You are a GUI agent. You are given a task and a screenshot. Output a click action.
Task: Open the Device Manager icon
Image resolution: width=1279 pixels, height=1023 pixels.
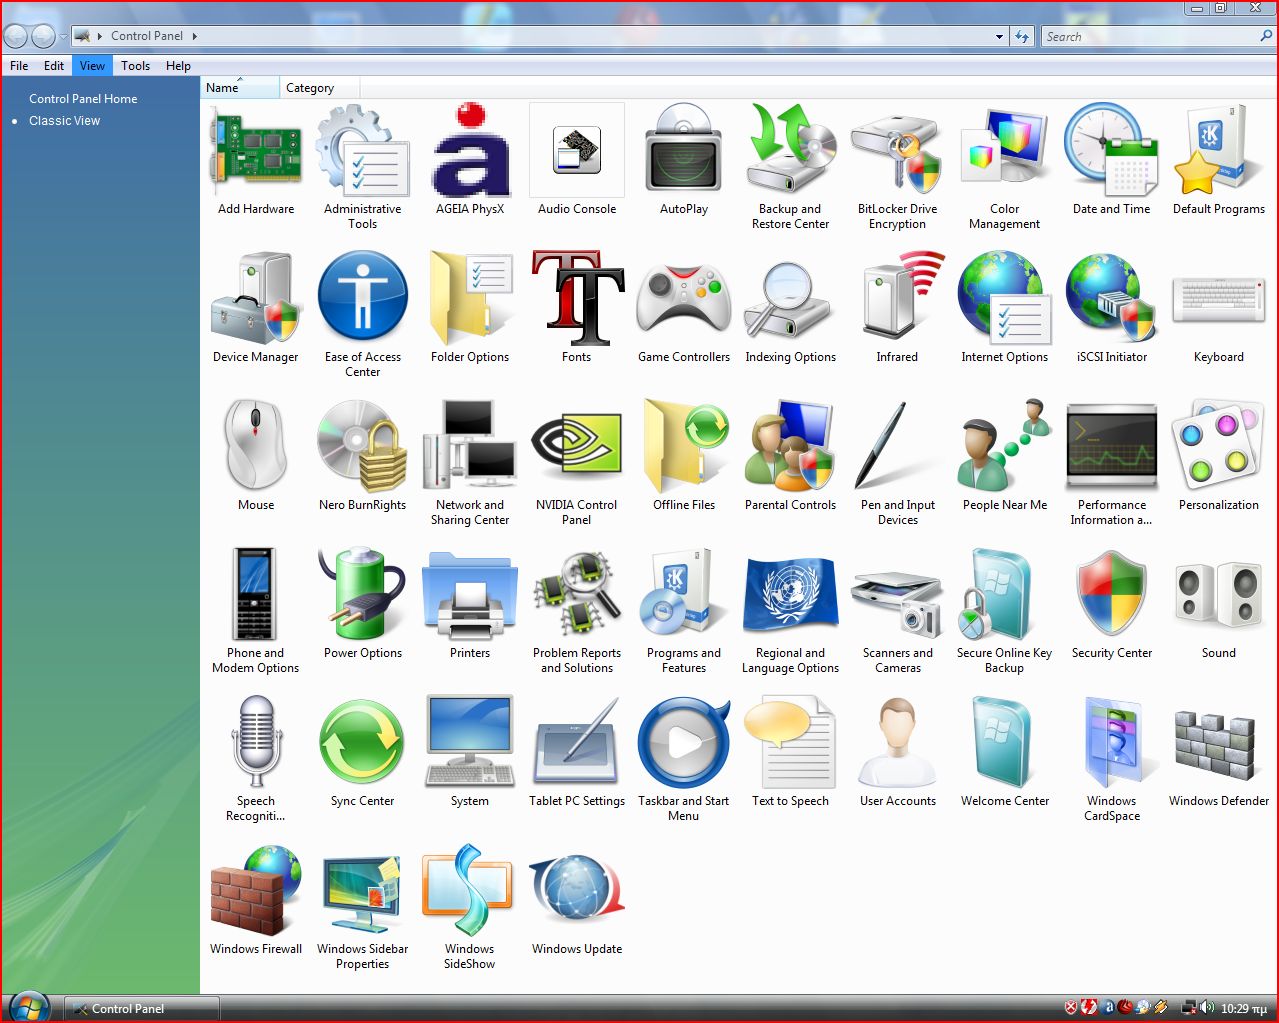click(x=255, y=299)
